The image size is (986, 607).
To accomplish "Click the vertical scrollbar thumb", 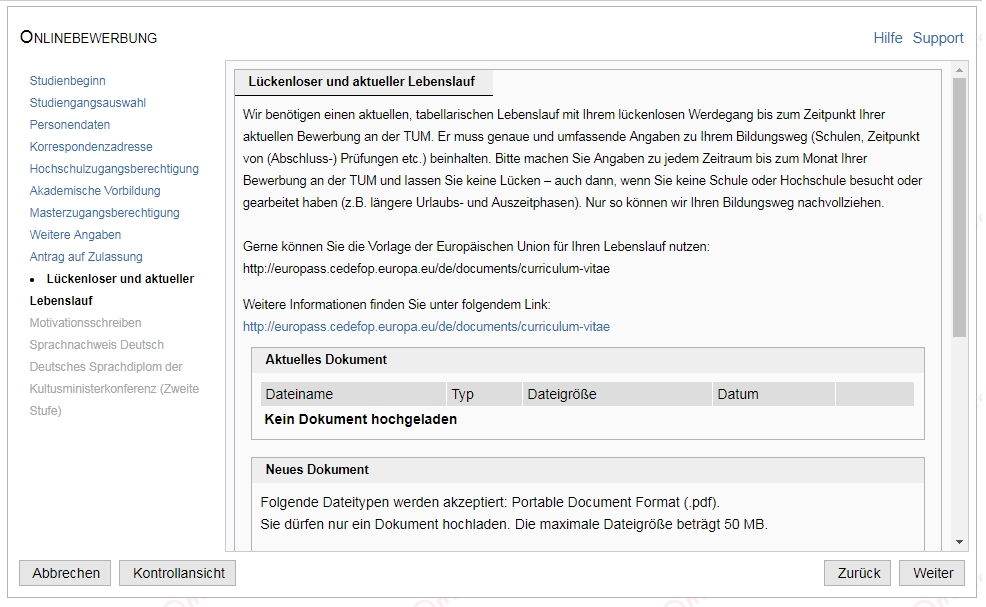I will tap(959, 207).
